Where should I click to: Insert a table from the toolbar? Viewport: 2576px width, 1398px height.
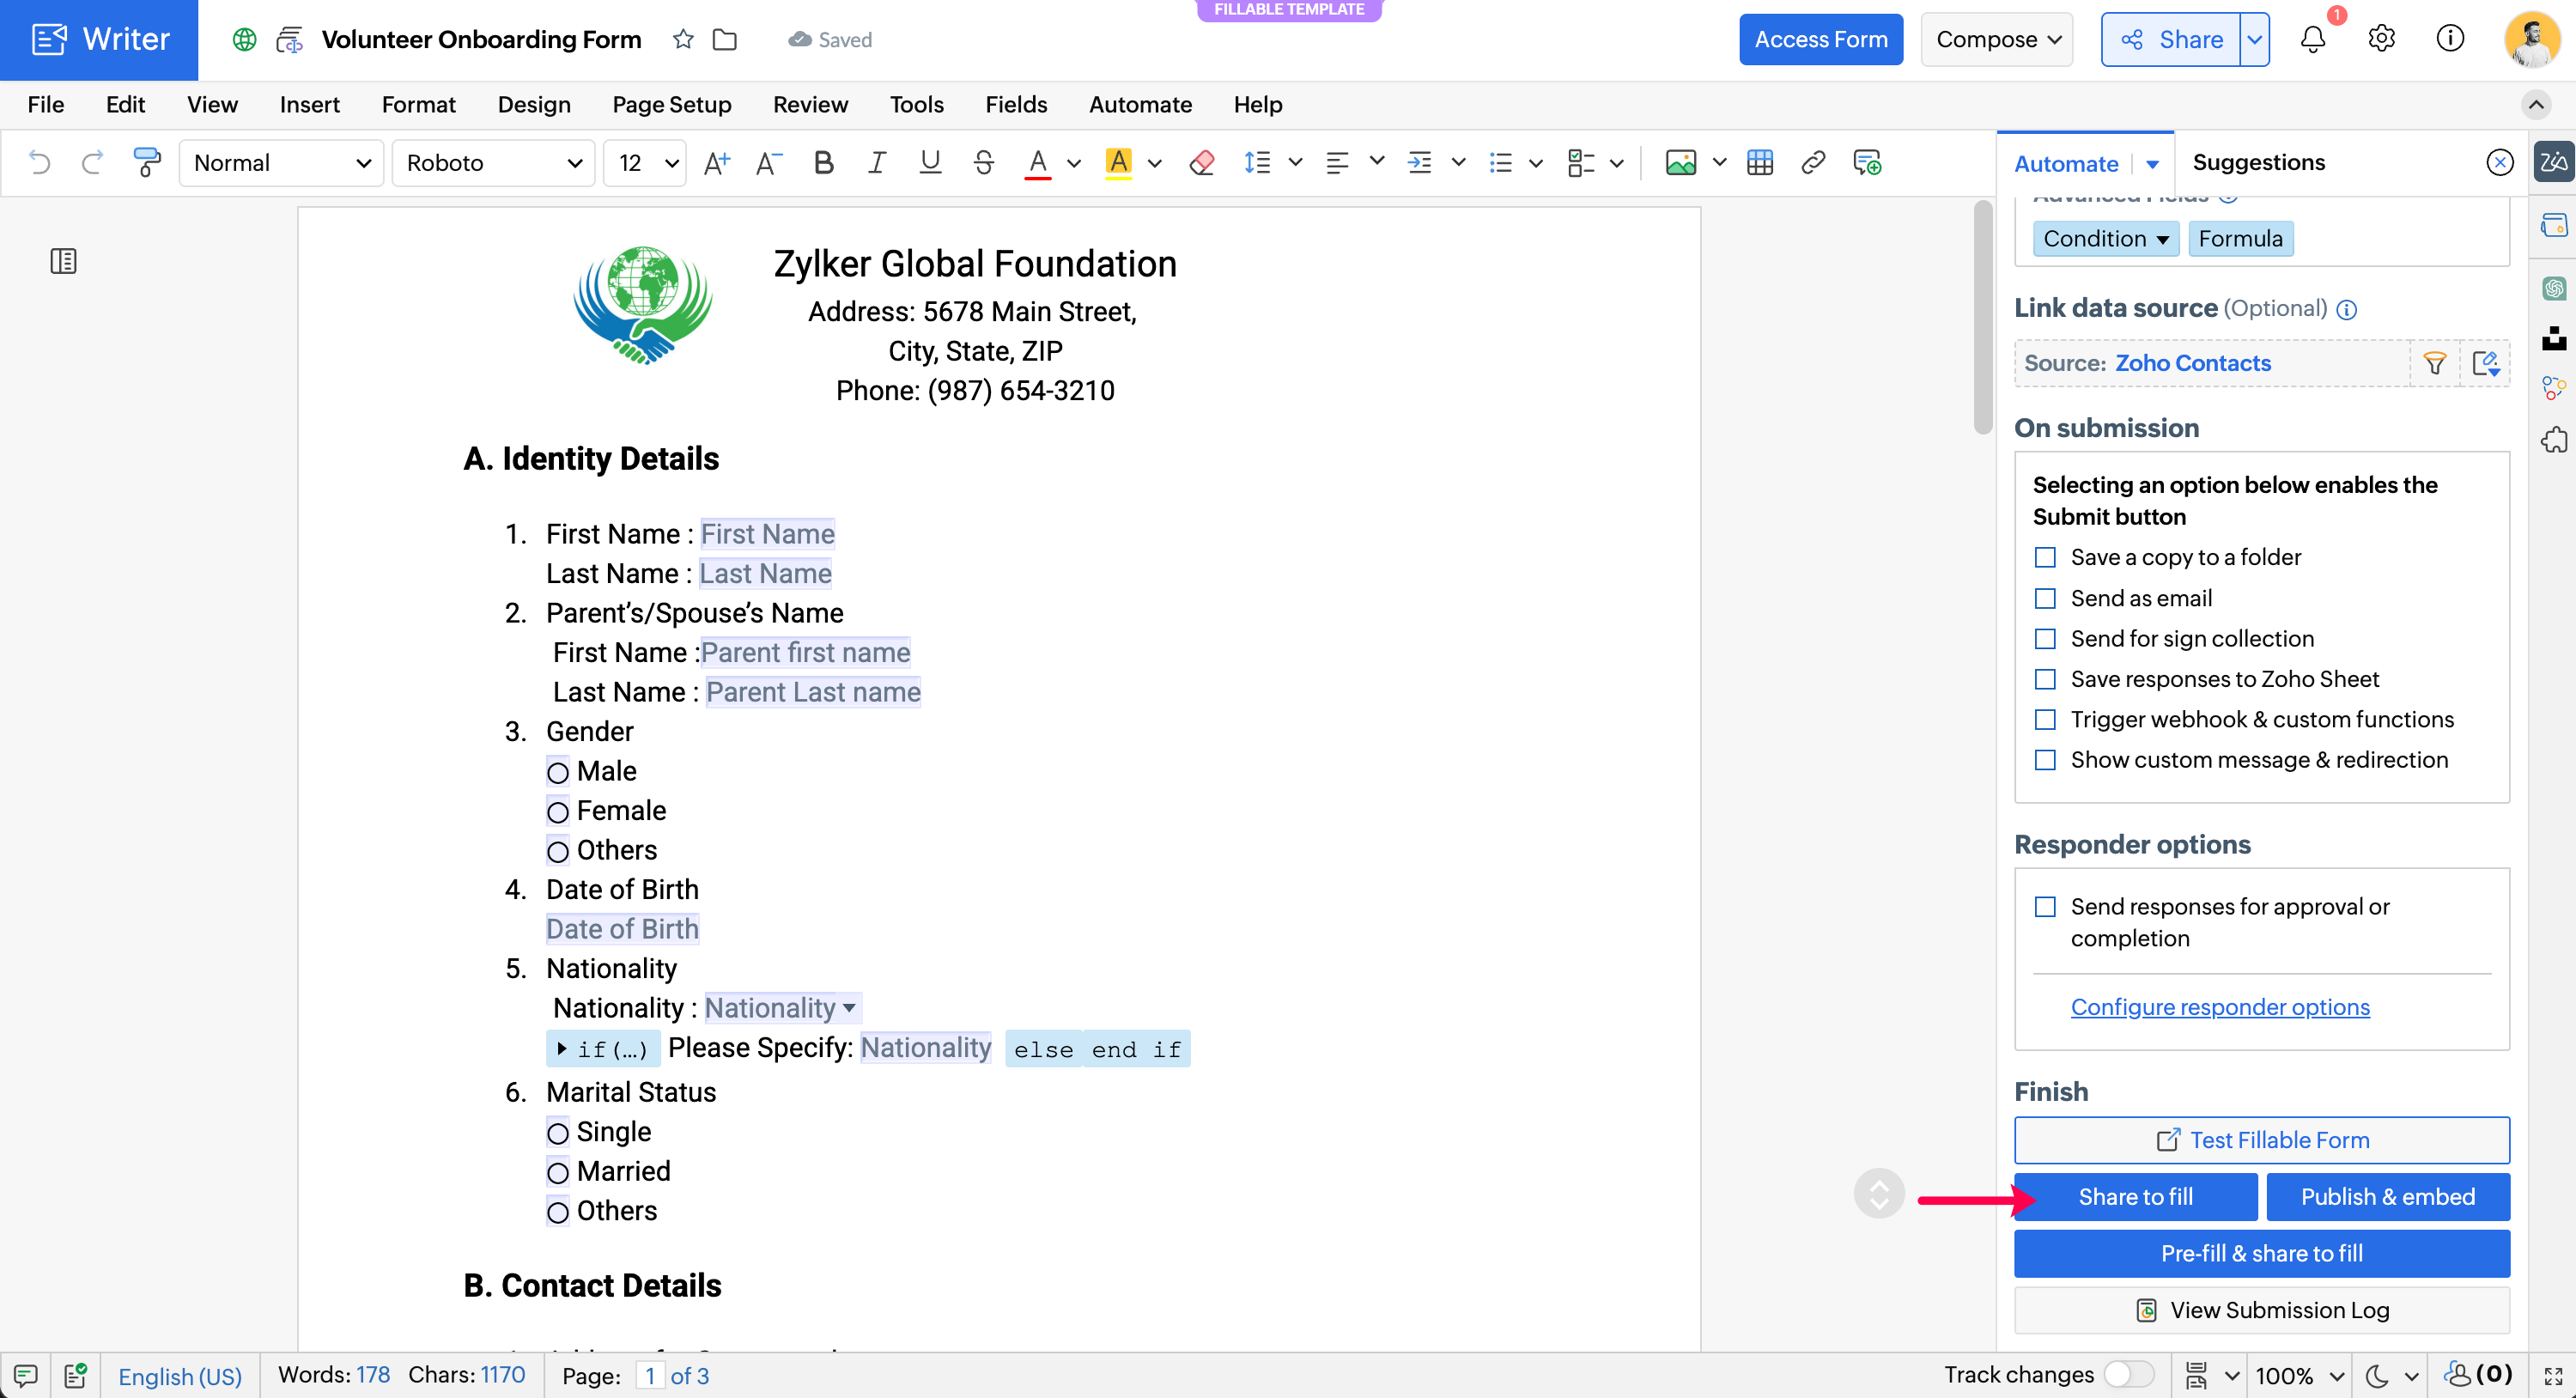(x=1759, y=162)
